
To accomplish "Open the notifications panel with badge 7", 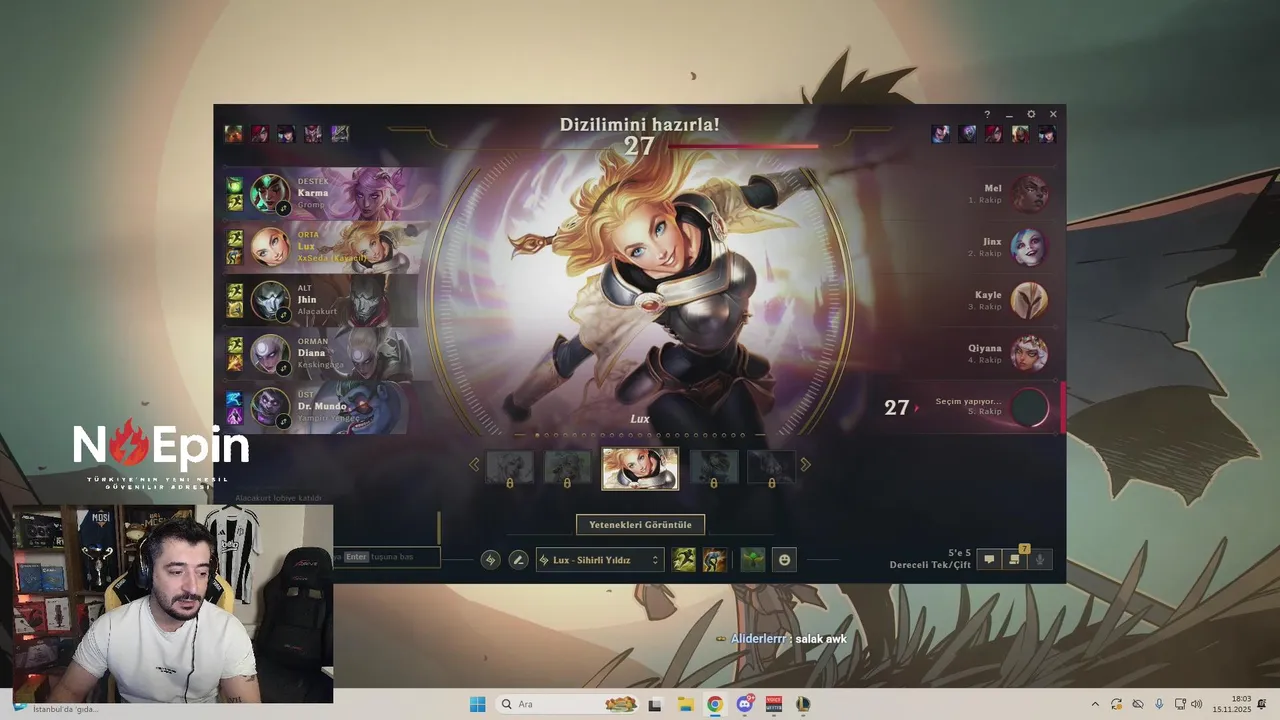I will [1015, 560].
